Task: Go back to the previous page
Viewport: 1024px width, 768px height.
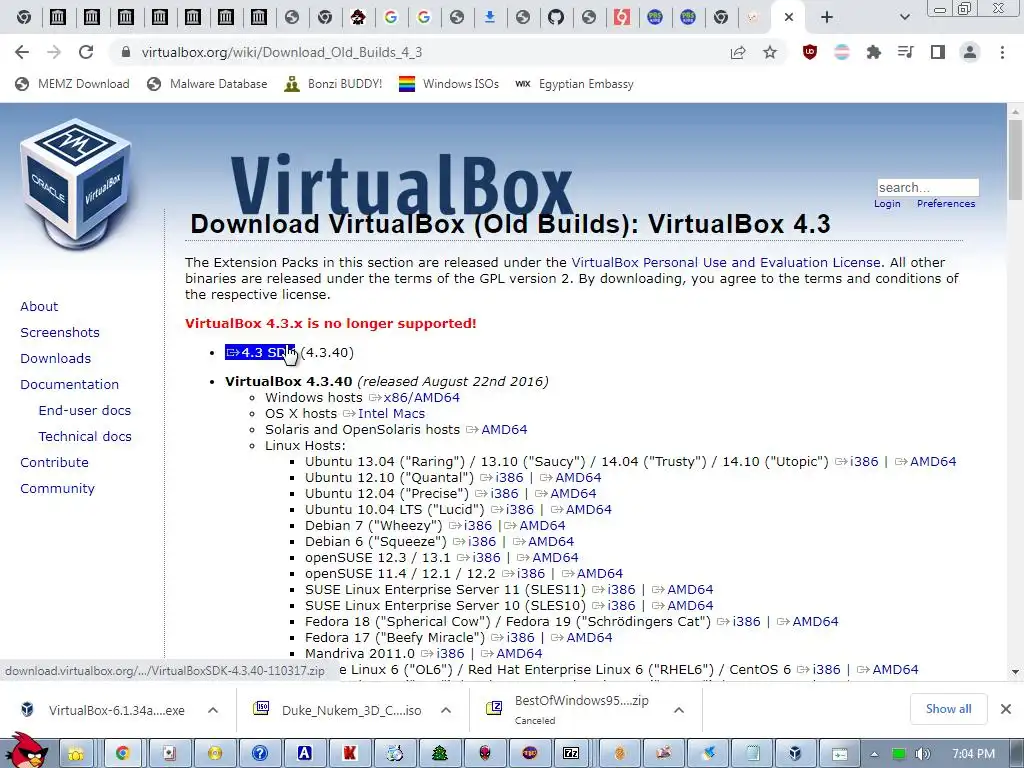Action: (x=22, y=52)
